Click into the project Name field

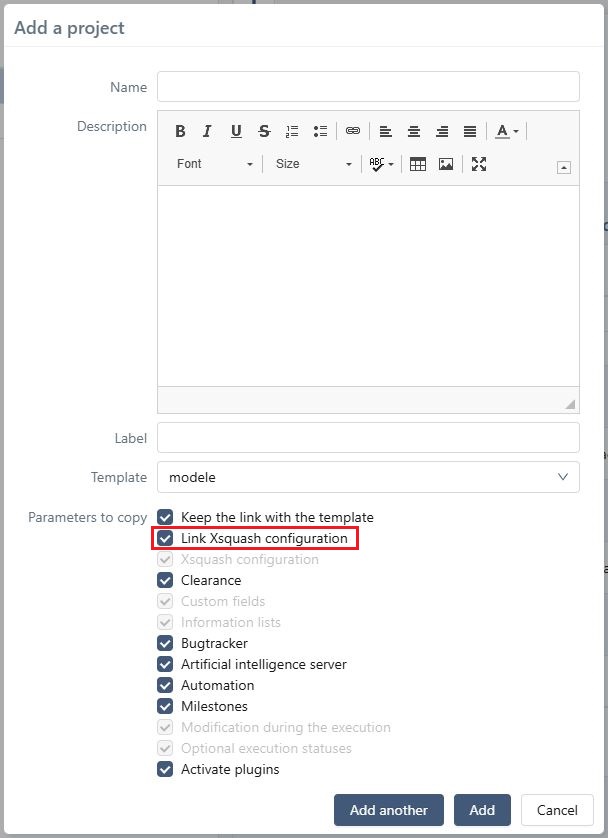click(x=368, y=87)
